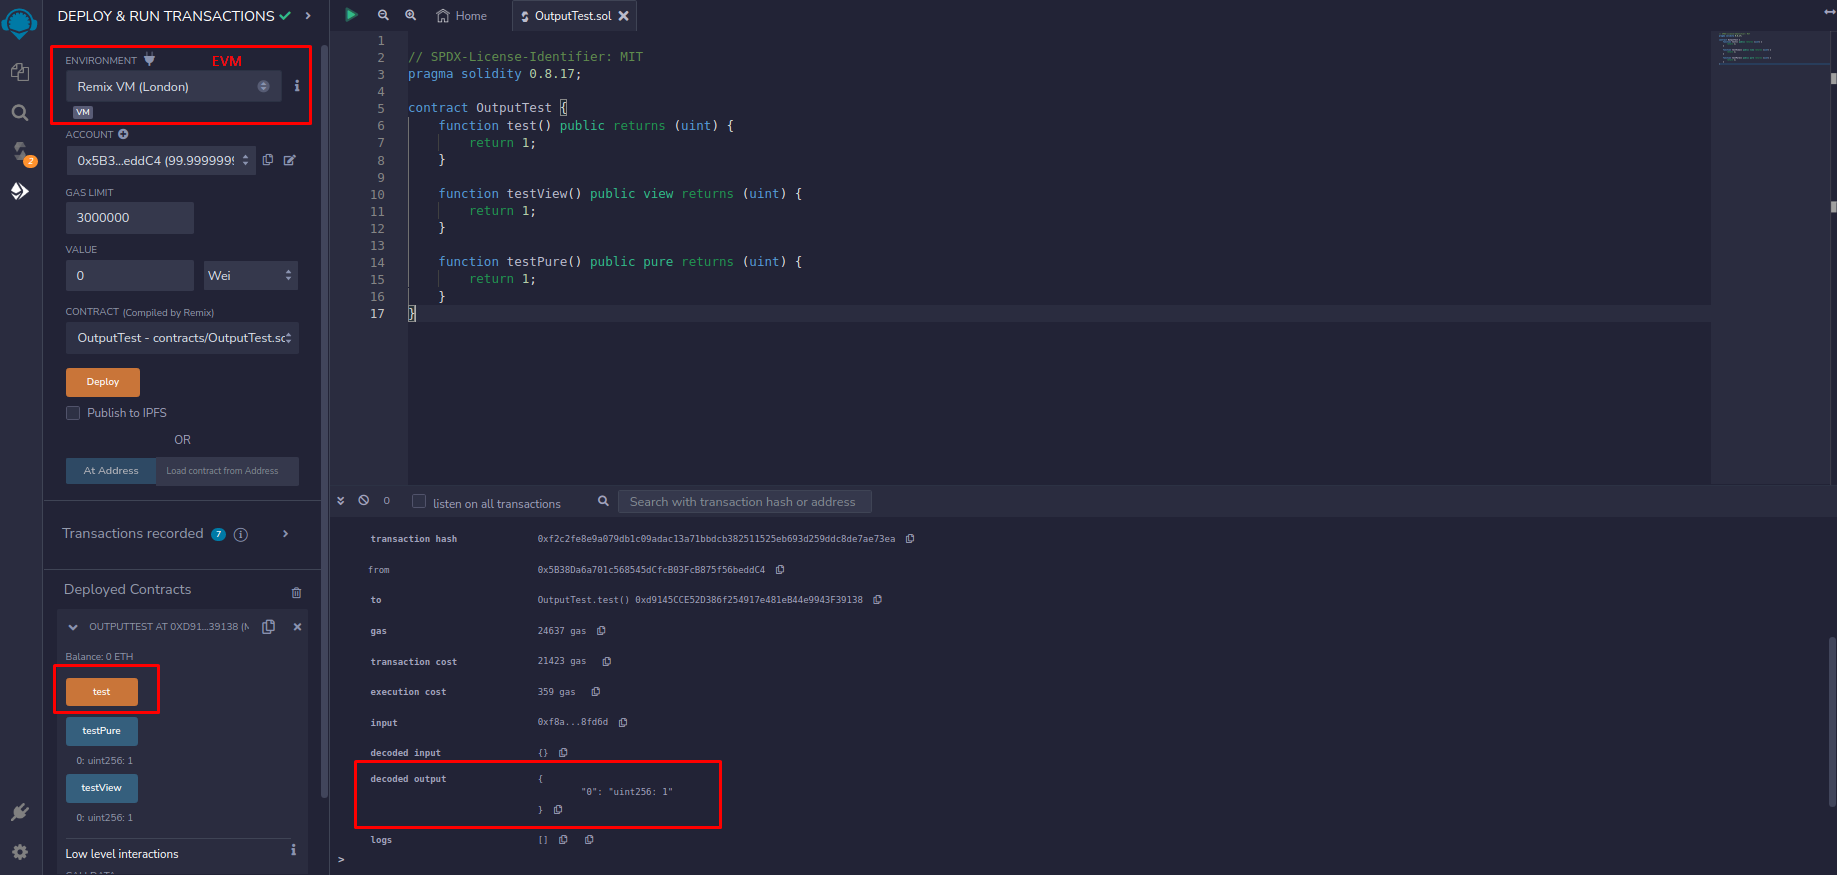The height and width of the screenshot is (875, 1837).
Task: Copy the OUTPUTTEST deployed contract address
Action: 268,627
